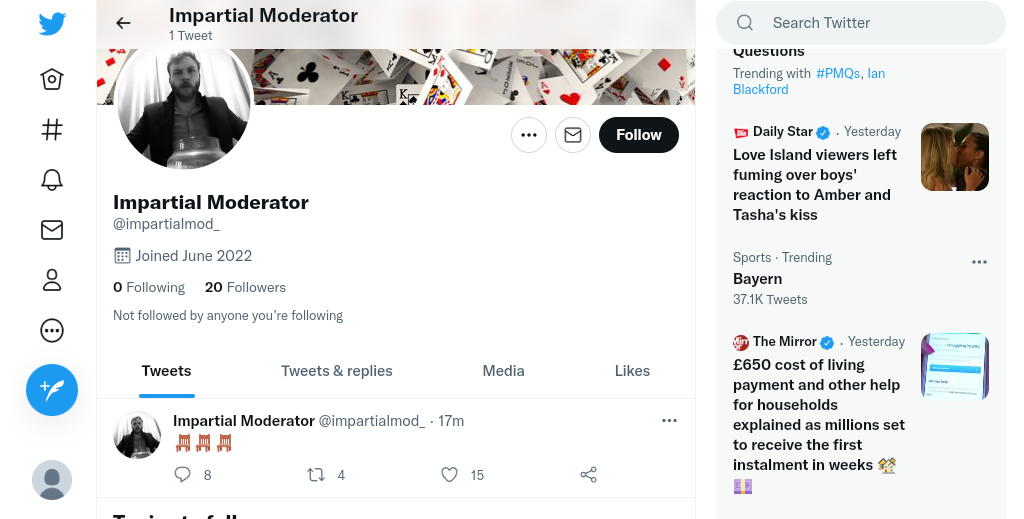
Task: Open Twitter home via bird logo
Action: tap(52, 24)
